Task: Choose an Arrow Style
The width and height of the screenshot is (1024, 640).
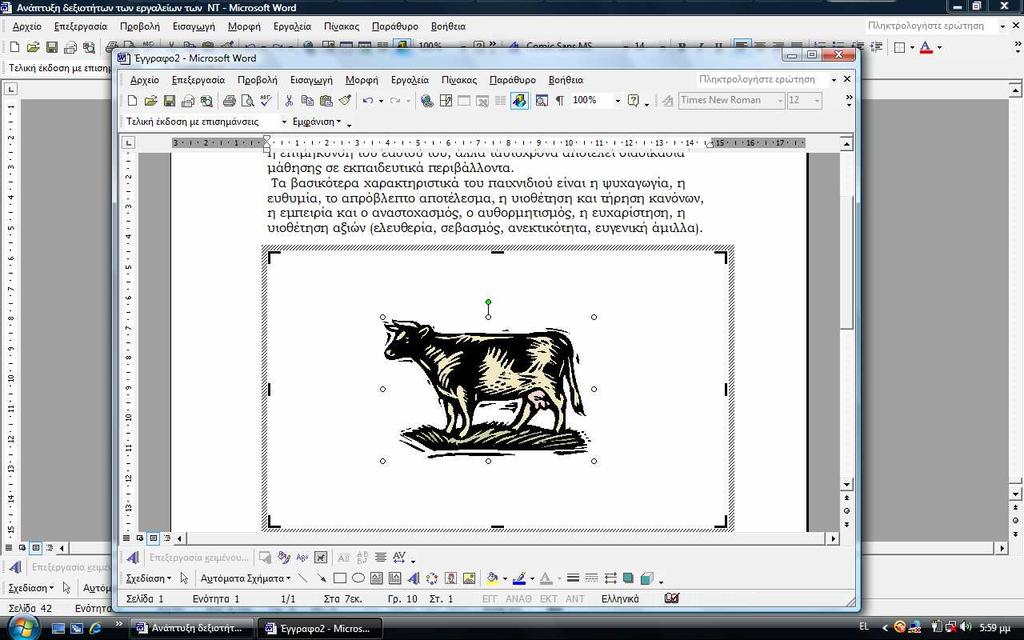Action: pos(610,579)
